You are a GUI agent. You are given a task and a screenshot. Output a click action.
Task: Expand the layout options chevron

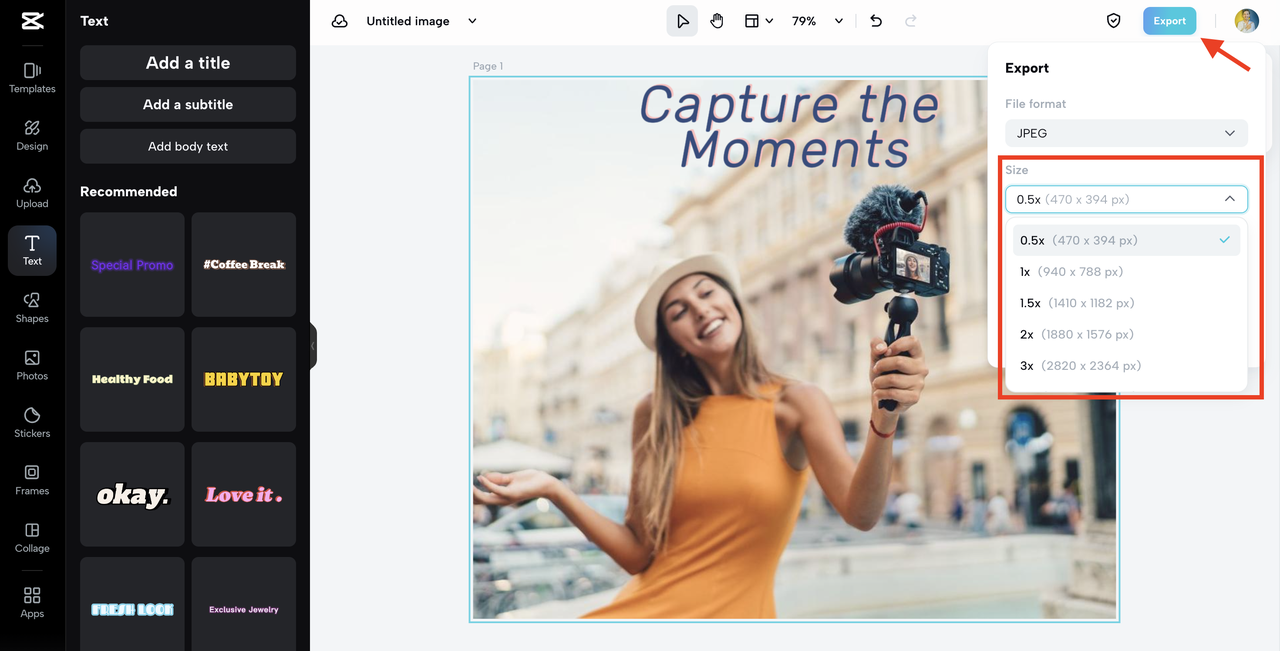coord(769,21)
